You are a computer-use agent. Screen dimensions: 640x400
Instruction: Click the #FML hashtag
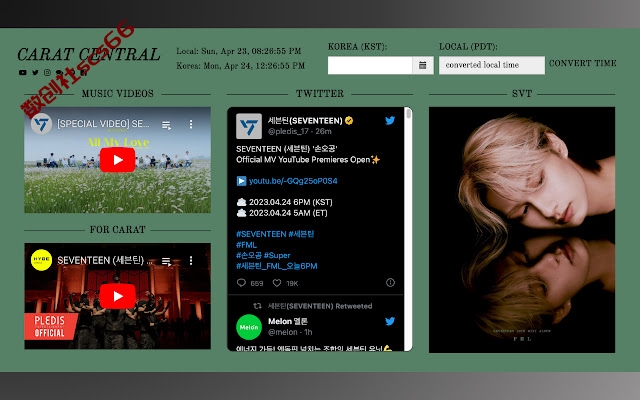pyautogui.click(x=246, y=245)
